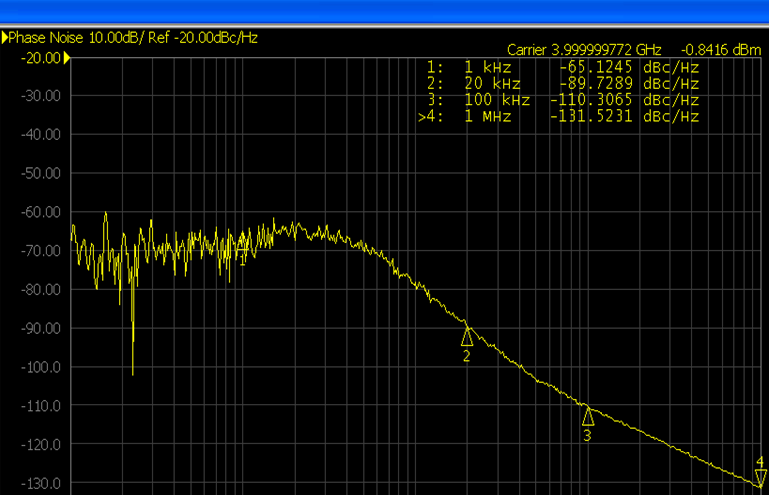Select marker 1 on the noisy trace

(243, 243)
